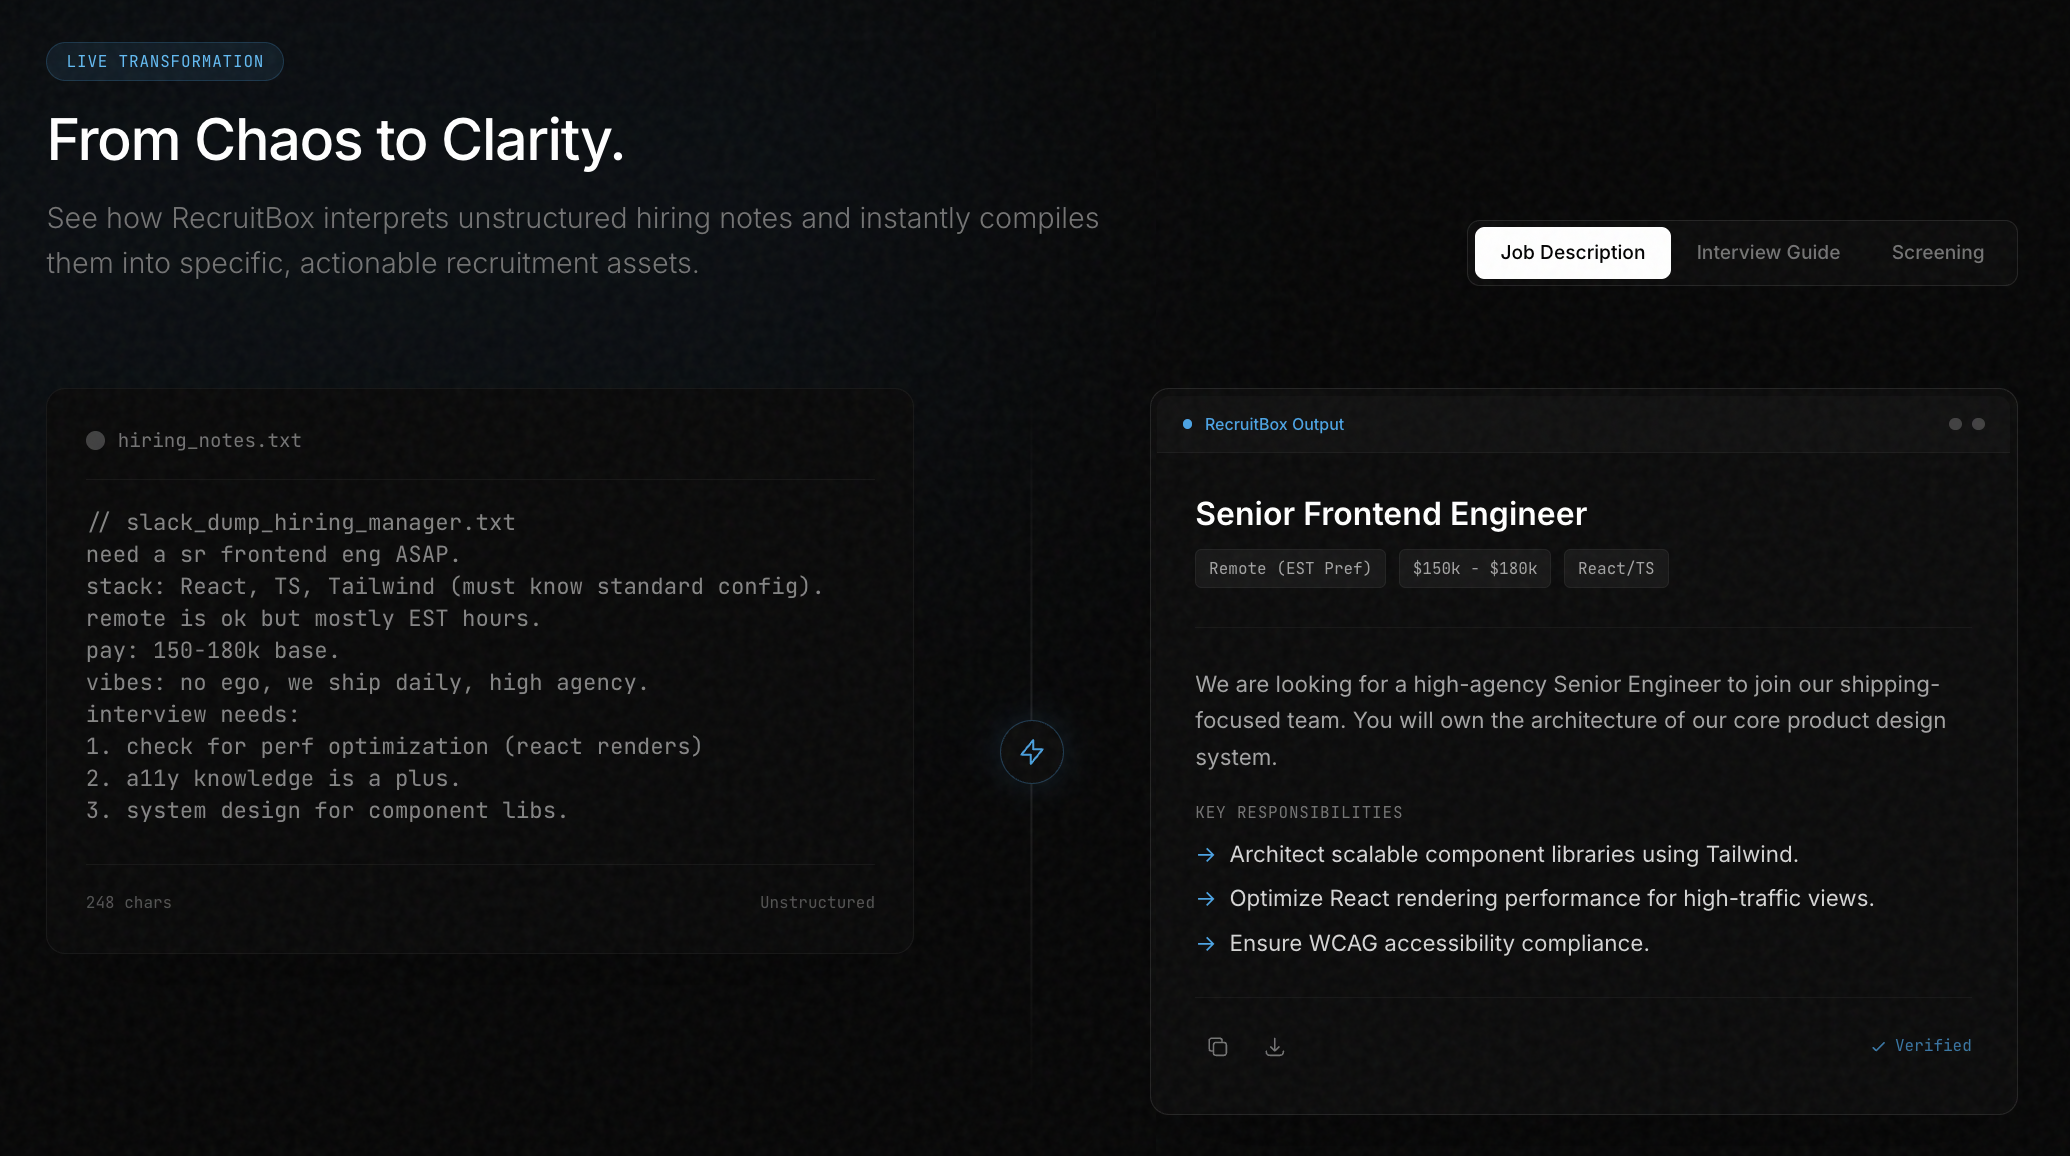Click the React/TS tag
The width and height of the screenshot is (2070, 1156).
[1616, 568]
